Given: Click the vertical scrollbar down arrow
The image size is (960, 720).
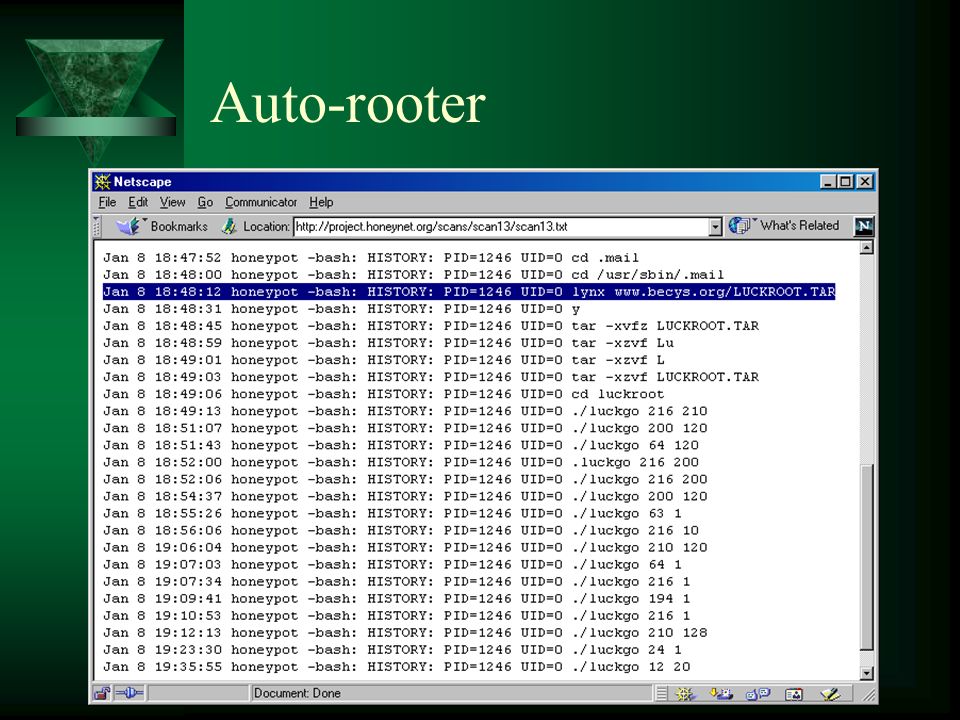Looking at the screenshot, I should pos(866,673).
